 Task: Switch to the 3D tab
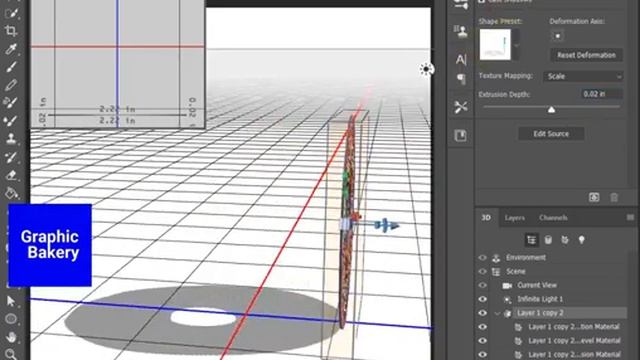coord(486,218)
